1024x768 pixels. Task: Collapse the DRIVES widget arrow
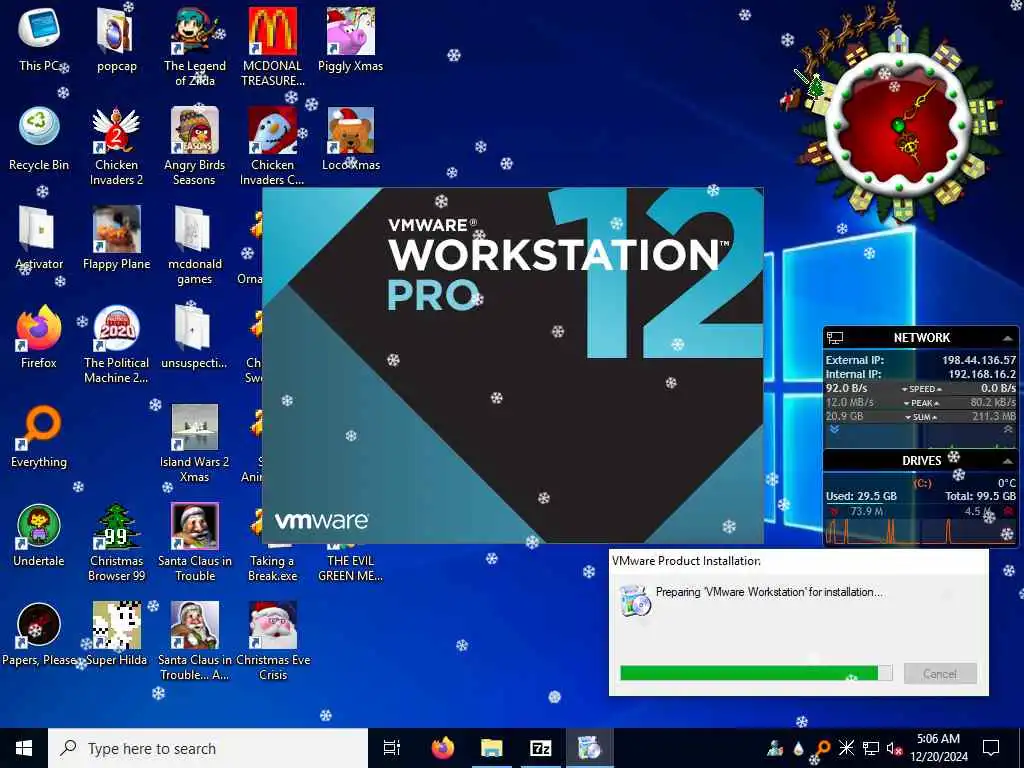(x=1008, y=460)
